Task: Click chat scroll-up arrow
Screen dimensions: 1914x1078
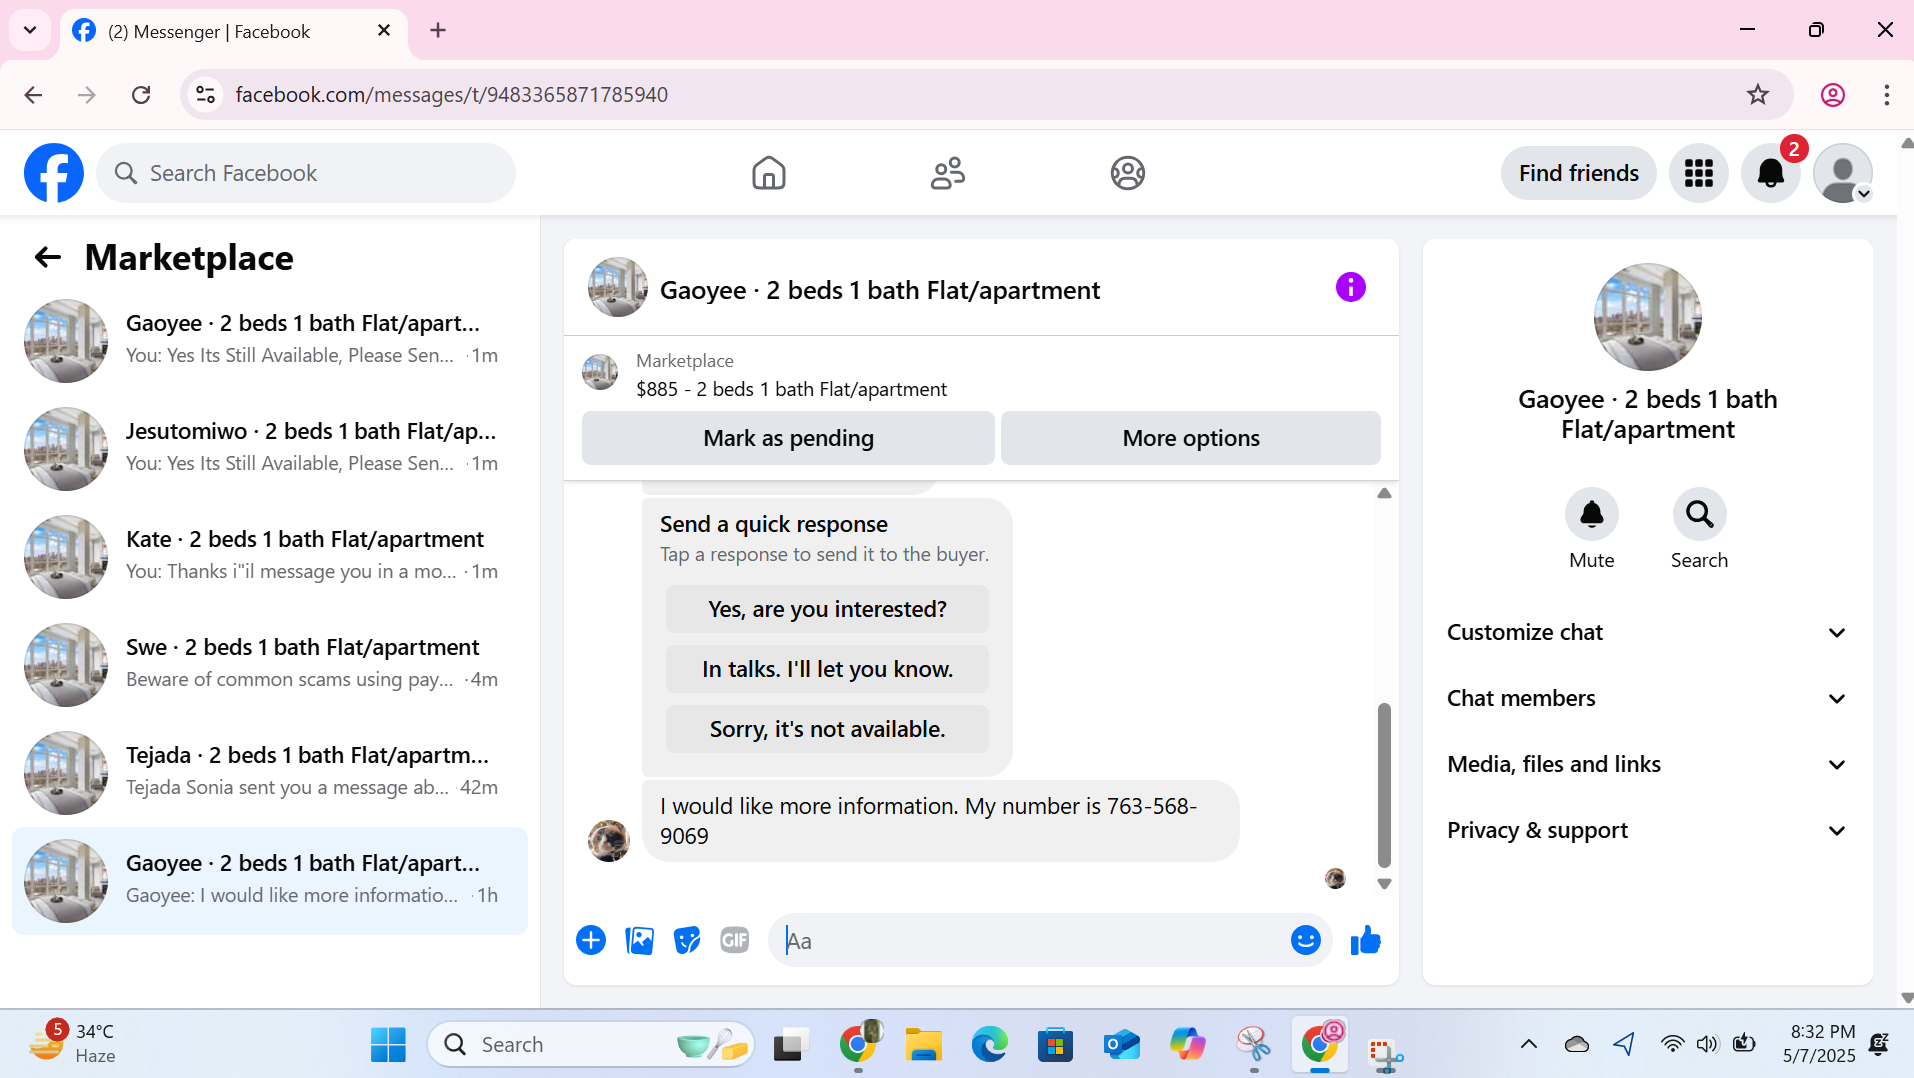Action: 1384,493
